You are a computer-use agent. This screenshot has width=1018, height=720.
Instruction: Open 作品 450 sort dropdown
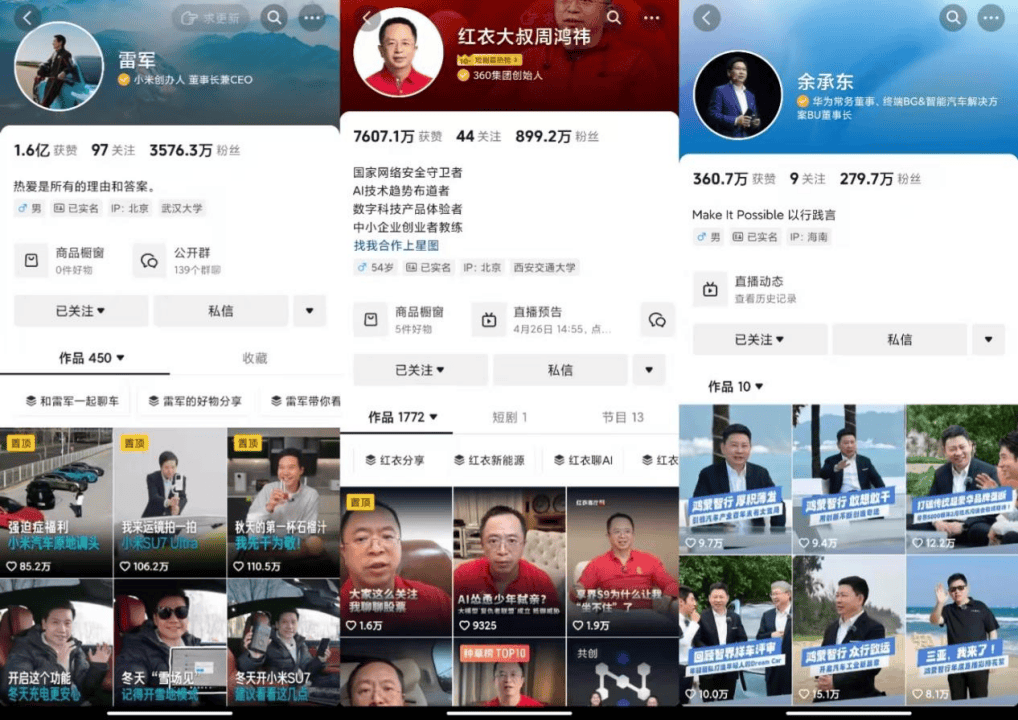coord(92,358)
